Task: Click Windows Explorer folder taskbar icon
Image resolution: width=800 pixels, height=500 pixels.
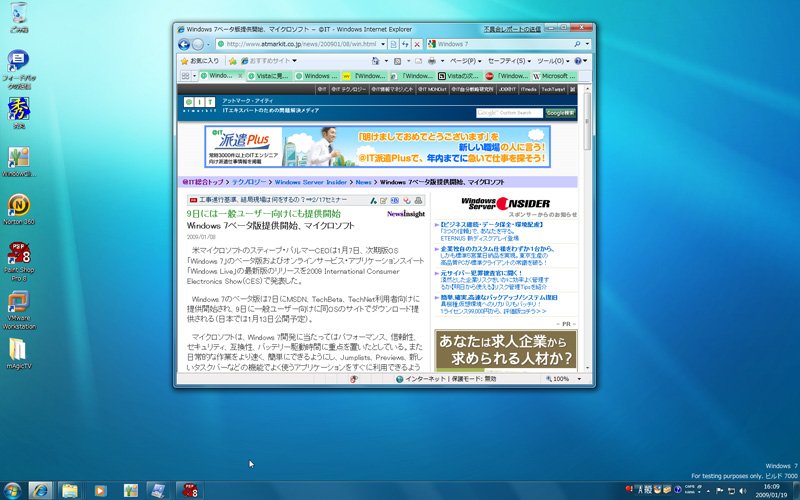Action: pyautogui.click(x=70, y=491)
